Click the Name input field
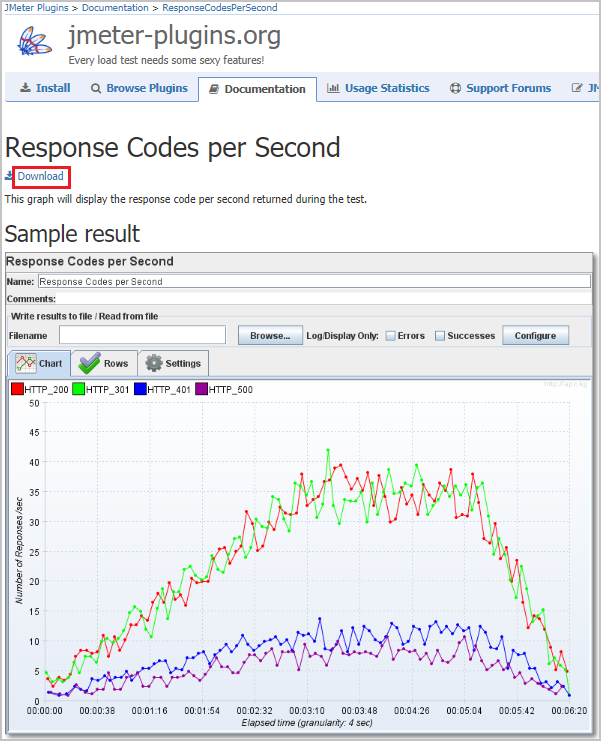The image size is (601, 741). [x=314, y=281]
